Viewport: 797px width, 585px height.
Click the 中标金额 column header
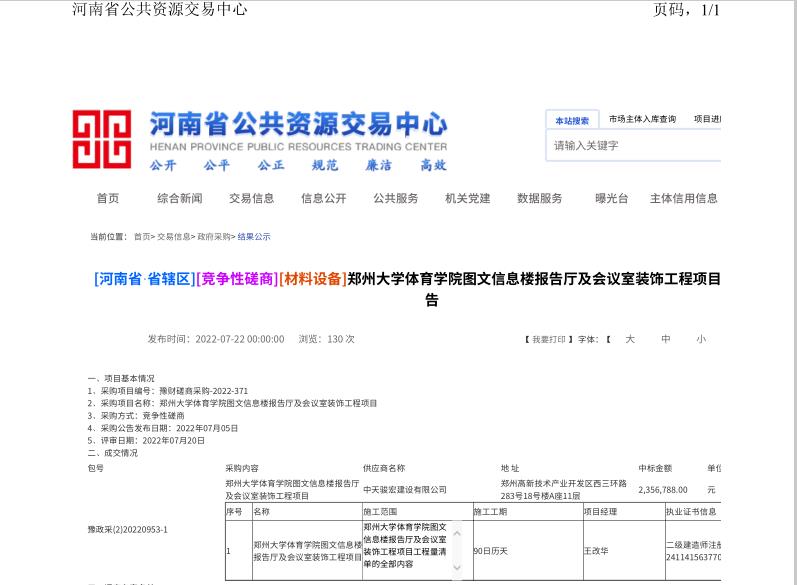[655, 468]
